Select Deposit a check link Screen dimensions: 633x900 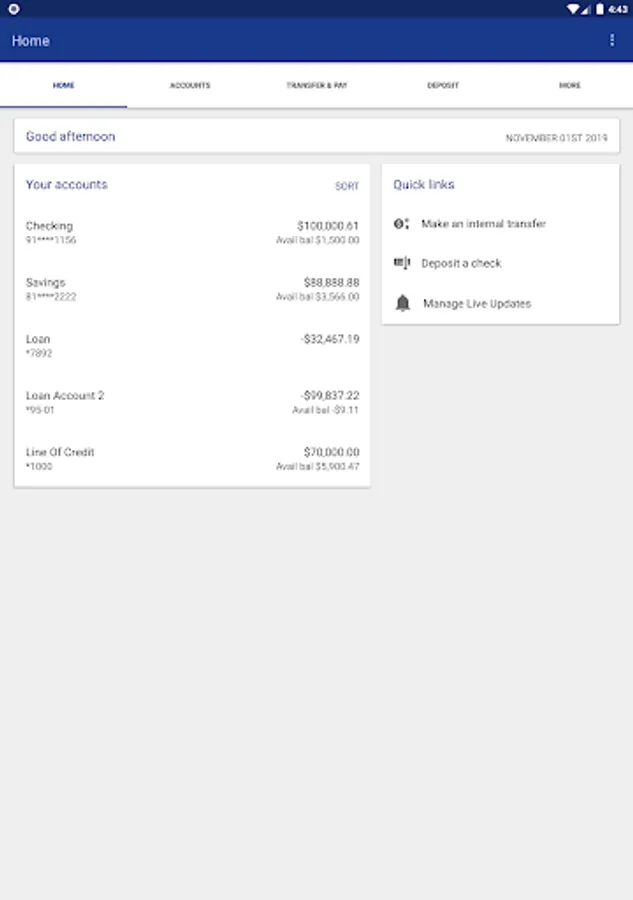point(461,263)
